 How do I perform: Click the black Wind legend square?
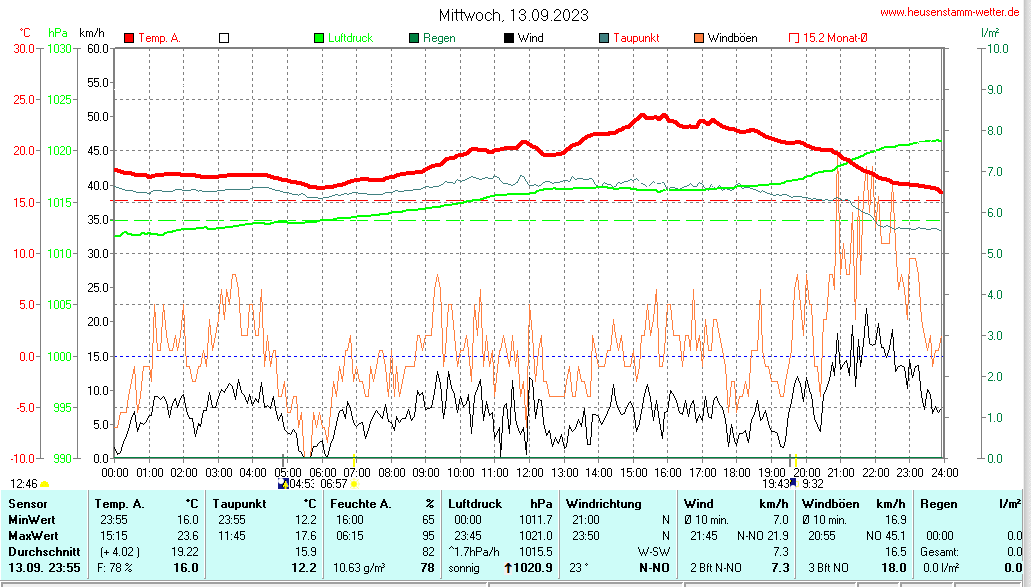(509, 38)
